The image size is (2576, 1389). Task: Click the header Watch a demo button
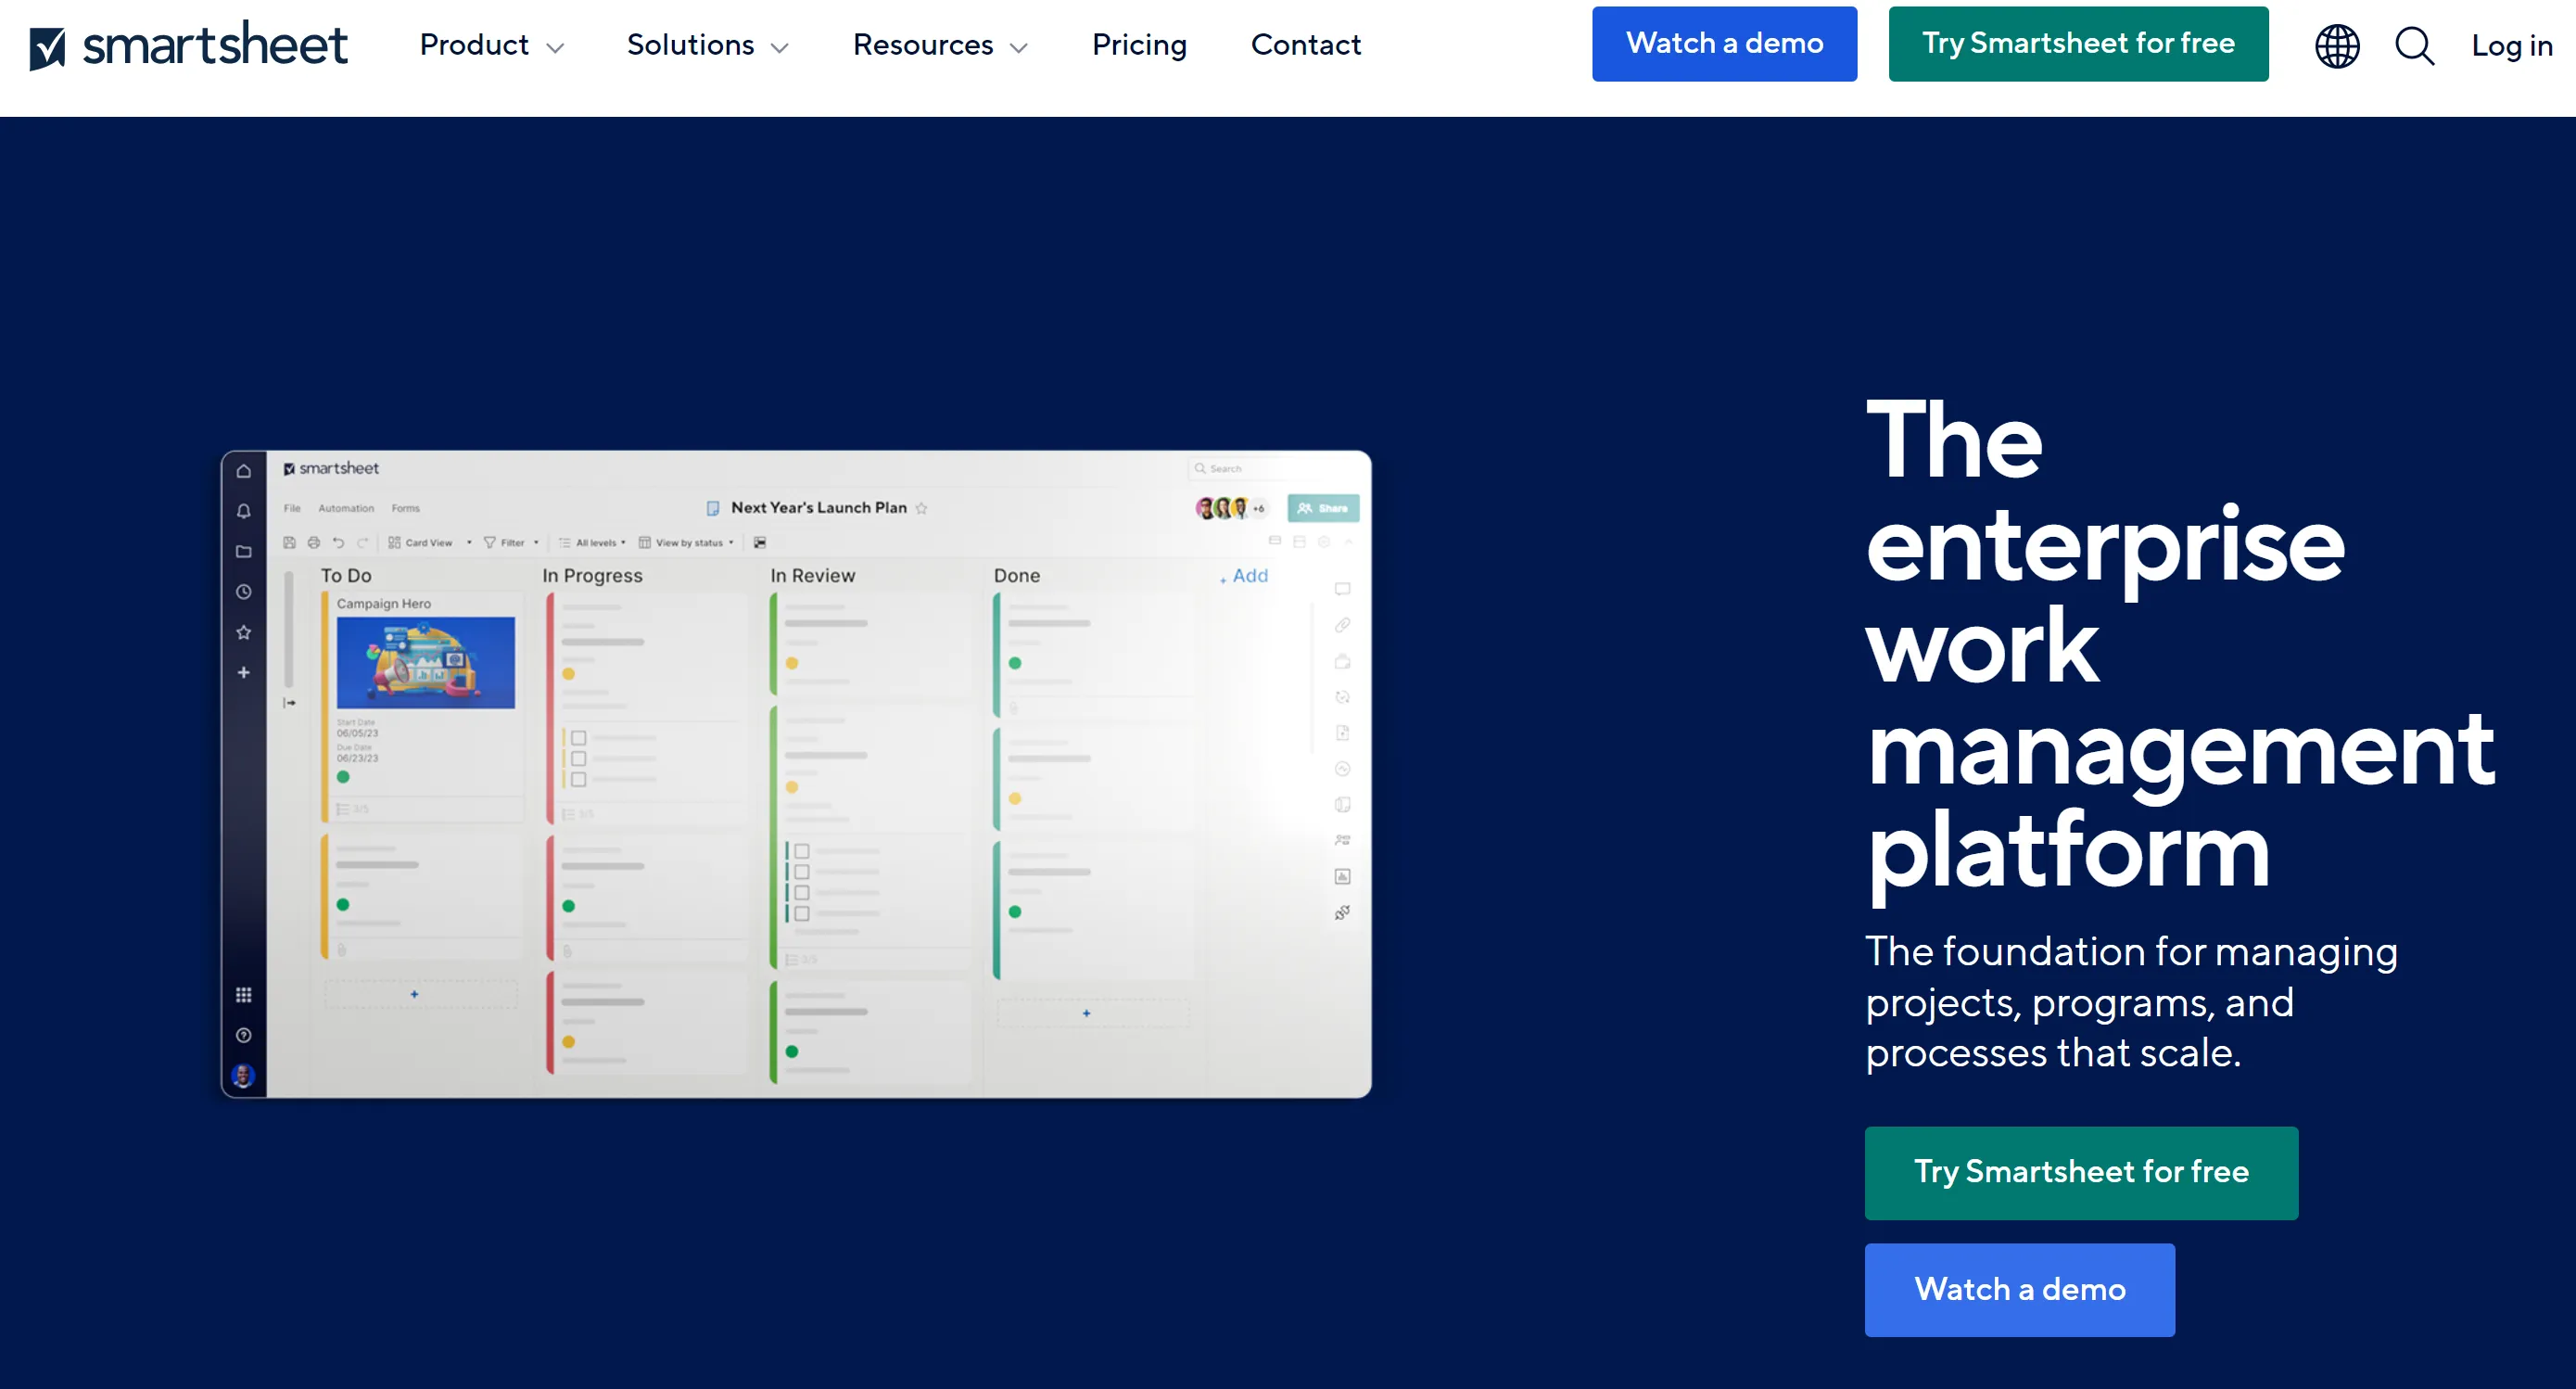pyautogui.click(x=1724, y=44)
